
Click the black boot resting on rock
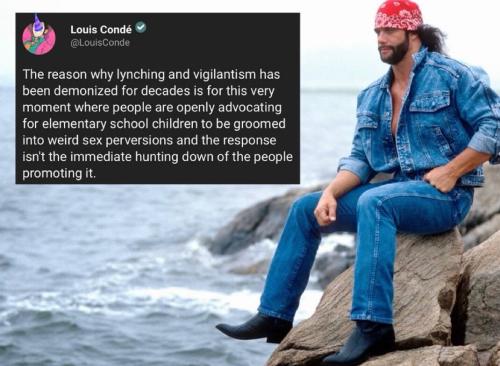[x=361, y=343]
